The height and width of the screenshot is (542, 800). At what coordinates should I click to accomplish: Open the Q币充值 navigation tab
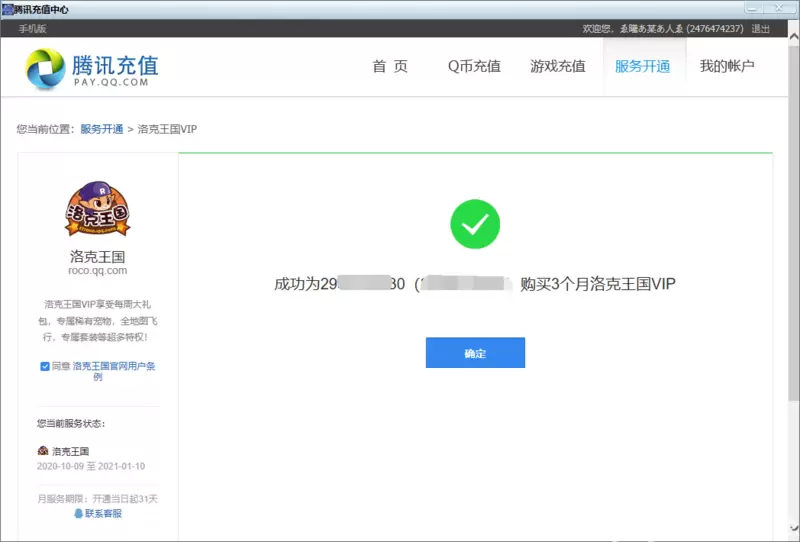(x=474, y=66)
